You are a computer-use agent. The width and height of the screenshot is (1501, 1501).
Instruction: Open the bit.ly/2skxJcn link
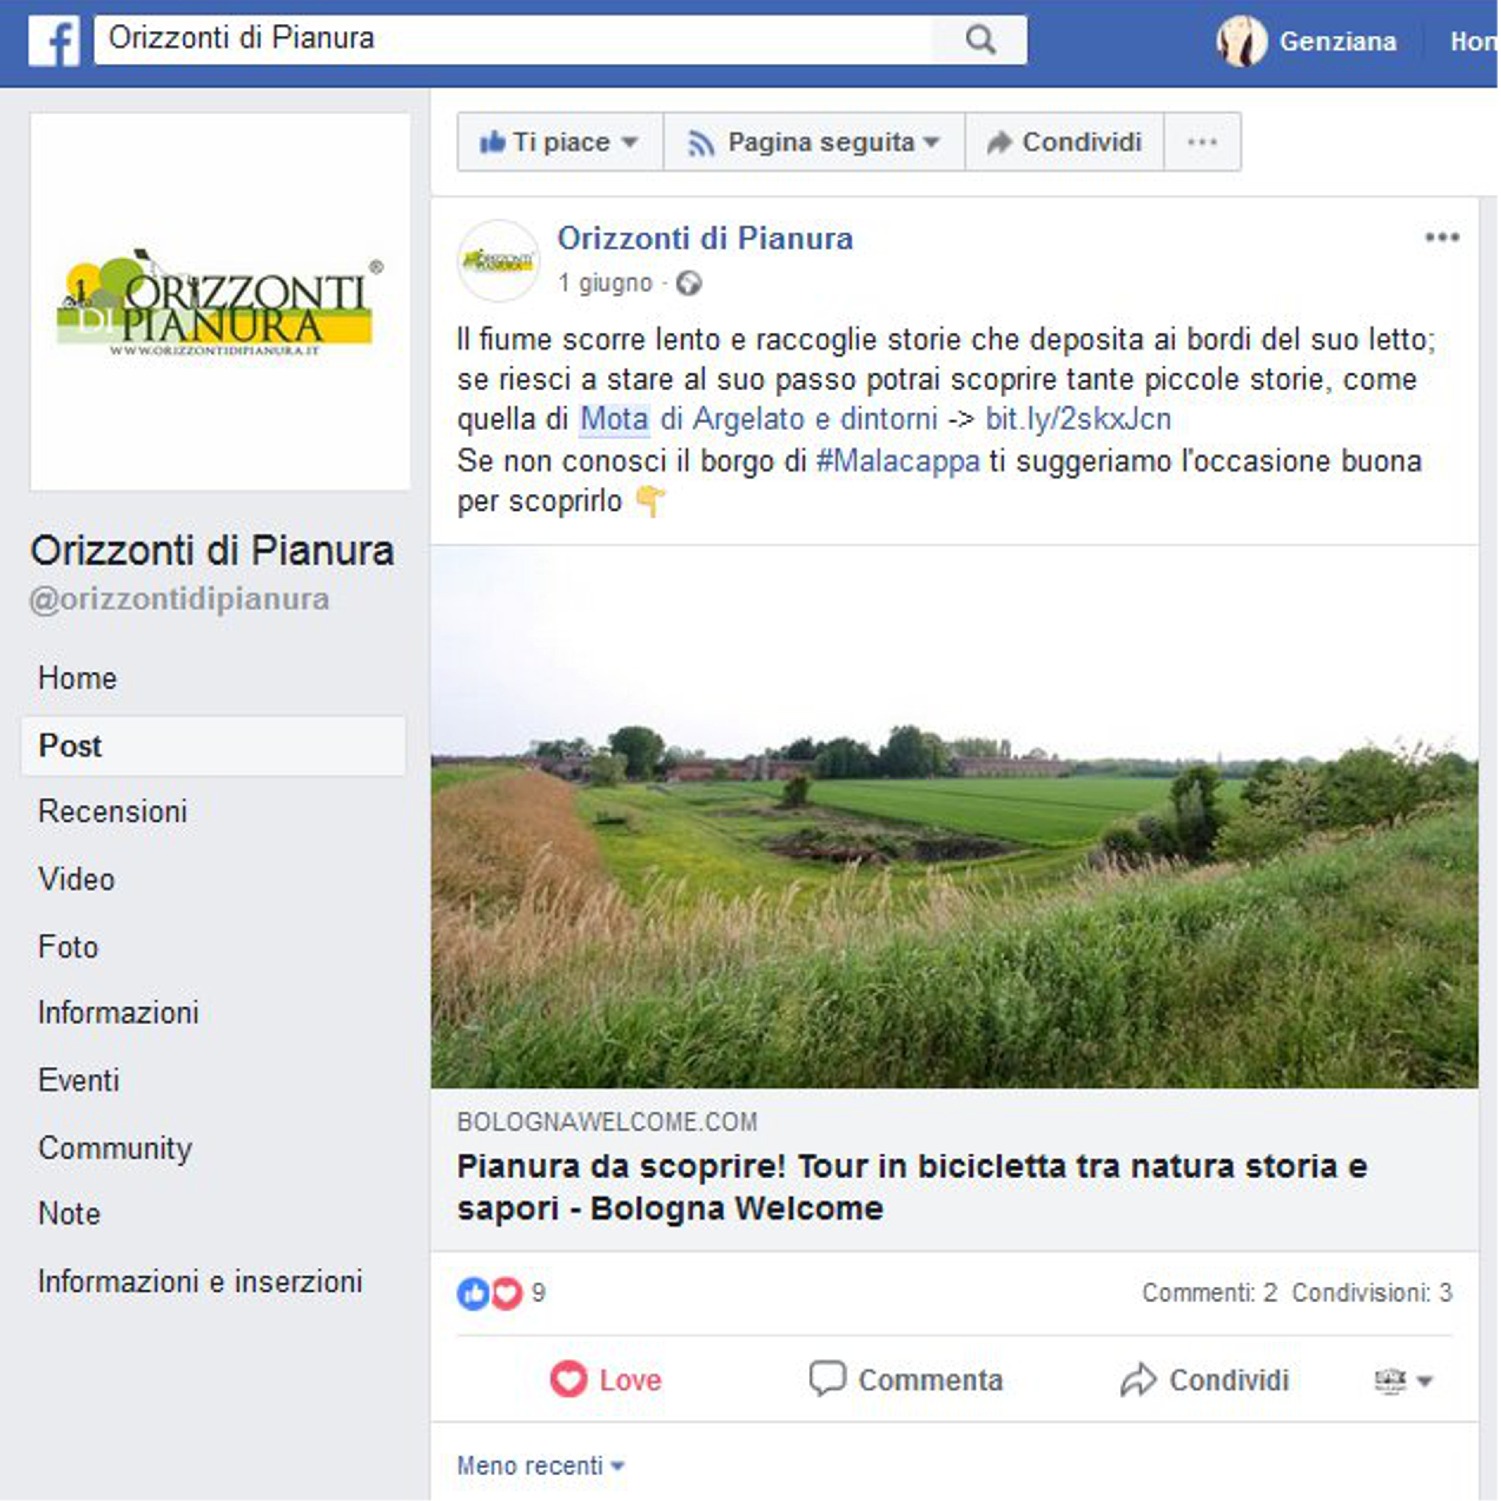(x=1078, y=419)
